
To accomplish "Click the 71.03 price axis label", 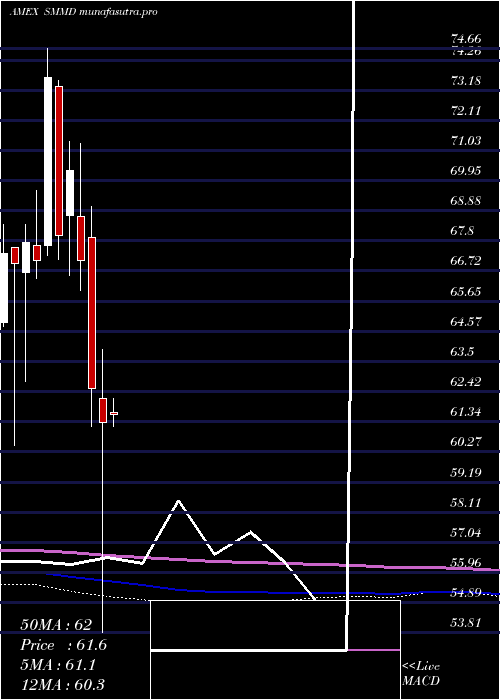I will [467, 141].
